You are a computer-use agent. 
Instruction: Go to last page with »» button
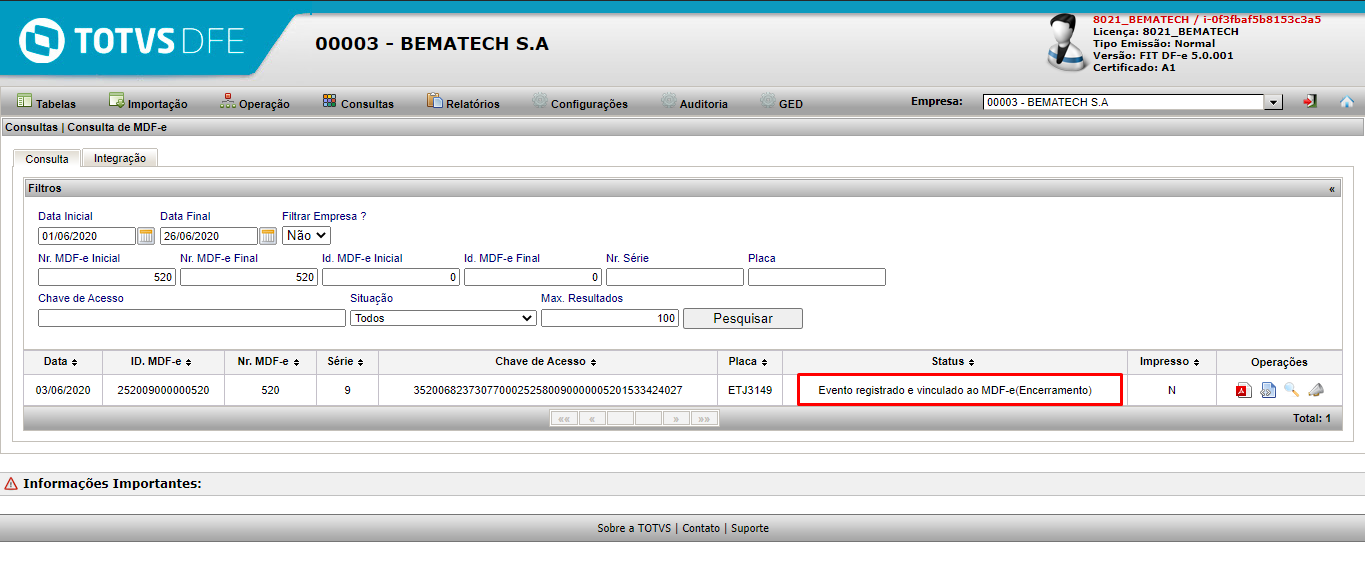point(704,418)
